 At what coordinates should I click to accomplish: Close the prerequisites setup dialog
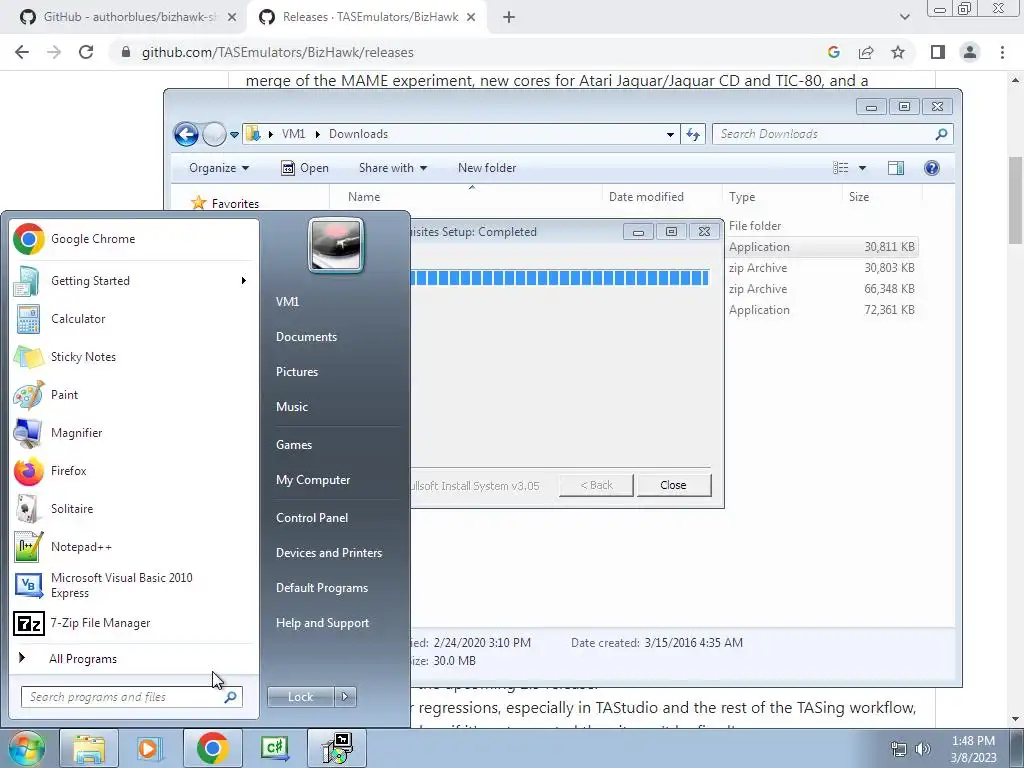click(x=673, y=485)
